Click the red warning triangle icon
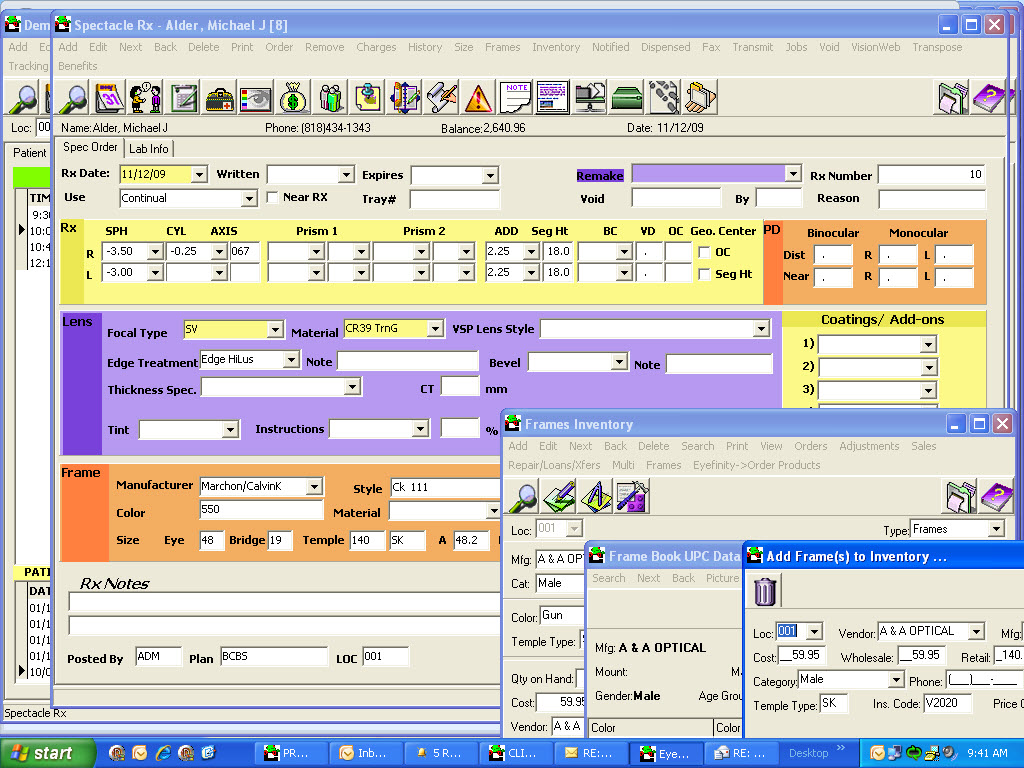Screen dimensions: 1024x768 [x=478, y=98]
